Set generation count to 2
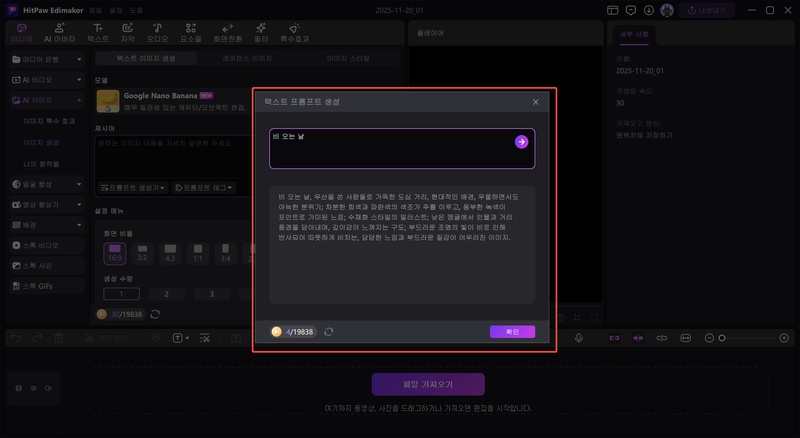 click(x=166, y=294)
